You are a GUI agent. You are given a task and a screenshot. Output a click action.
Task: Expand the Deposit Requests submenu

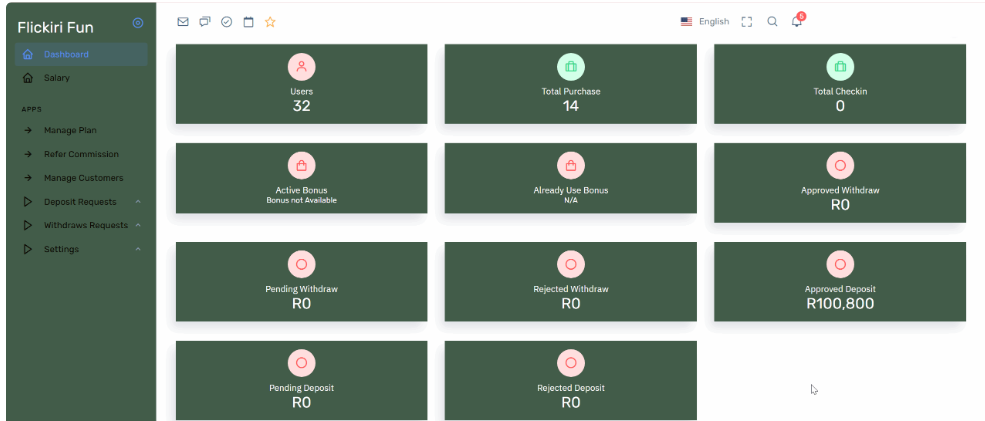(x=80, y=202)
